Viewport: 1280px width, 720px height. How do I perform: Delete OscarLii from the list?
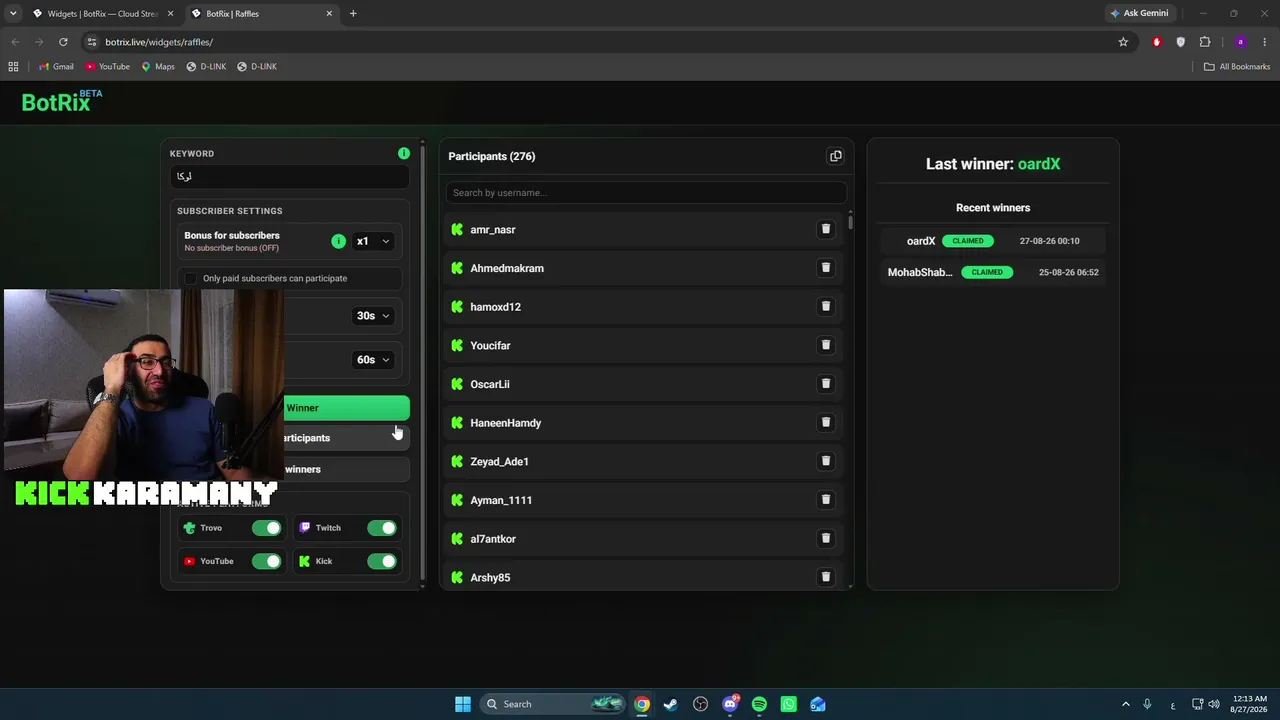[826, 384]
